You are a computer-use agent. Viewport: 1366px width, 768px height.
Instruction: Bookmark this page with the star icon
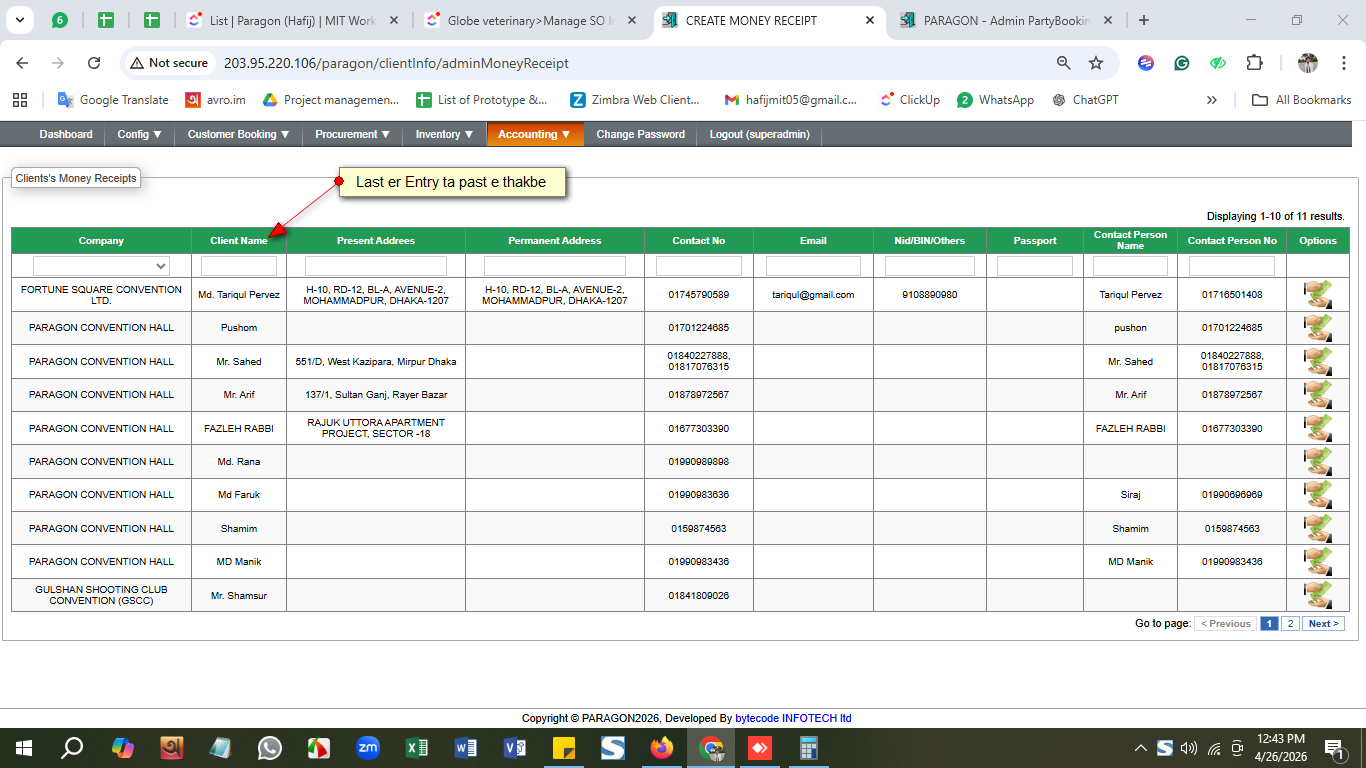[x=1096, y=63]
